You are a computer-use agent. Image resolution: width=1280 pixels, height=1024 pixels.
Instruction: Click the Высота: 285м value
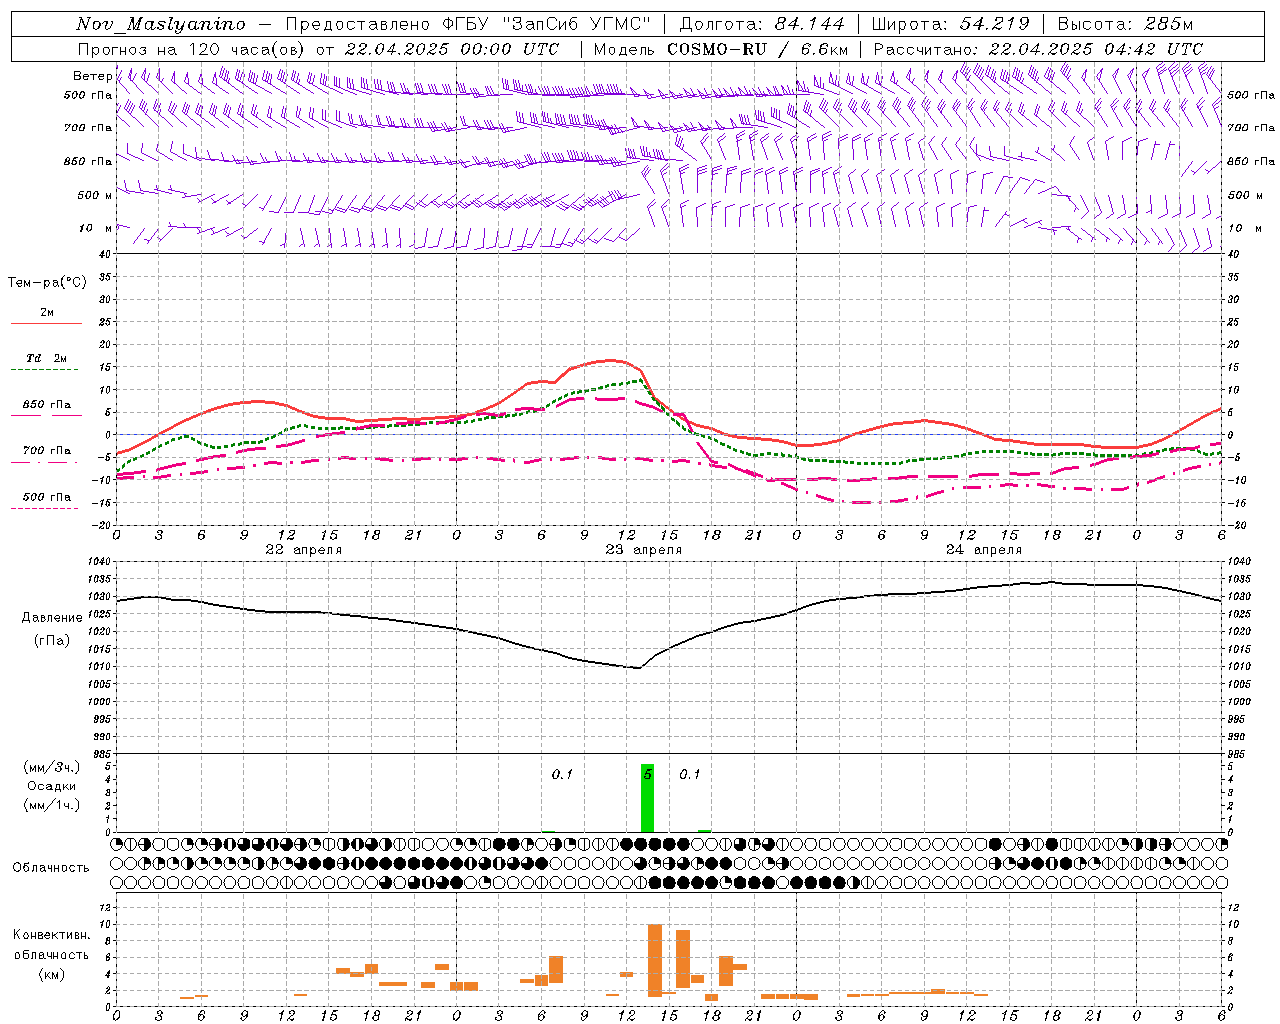(x=1125, y=24)
